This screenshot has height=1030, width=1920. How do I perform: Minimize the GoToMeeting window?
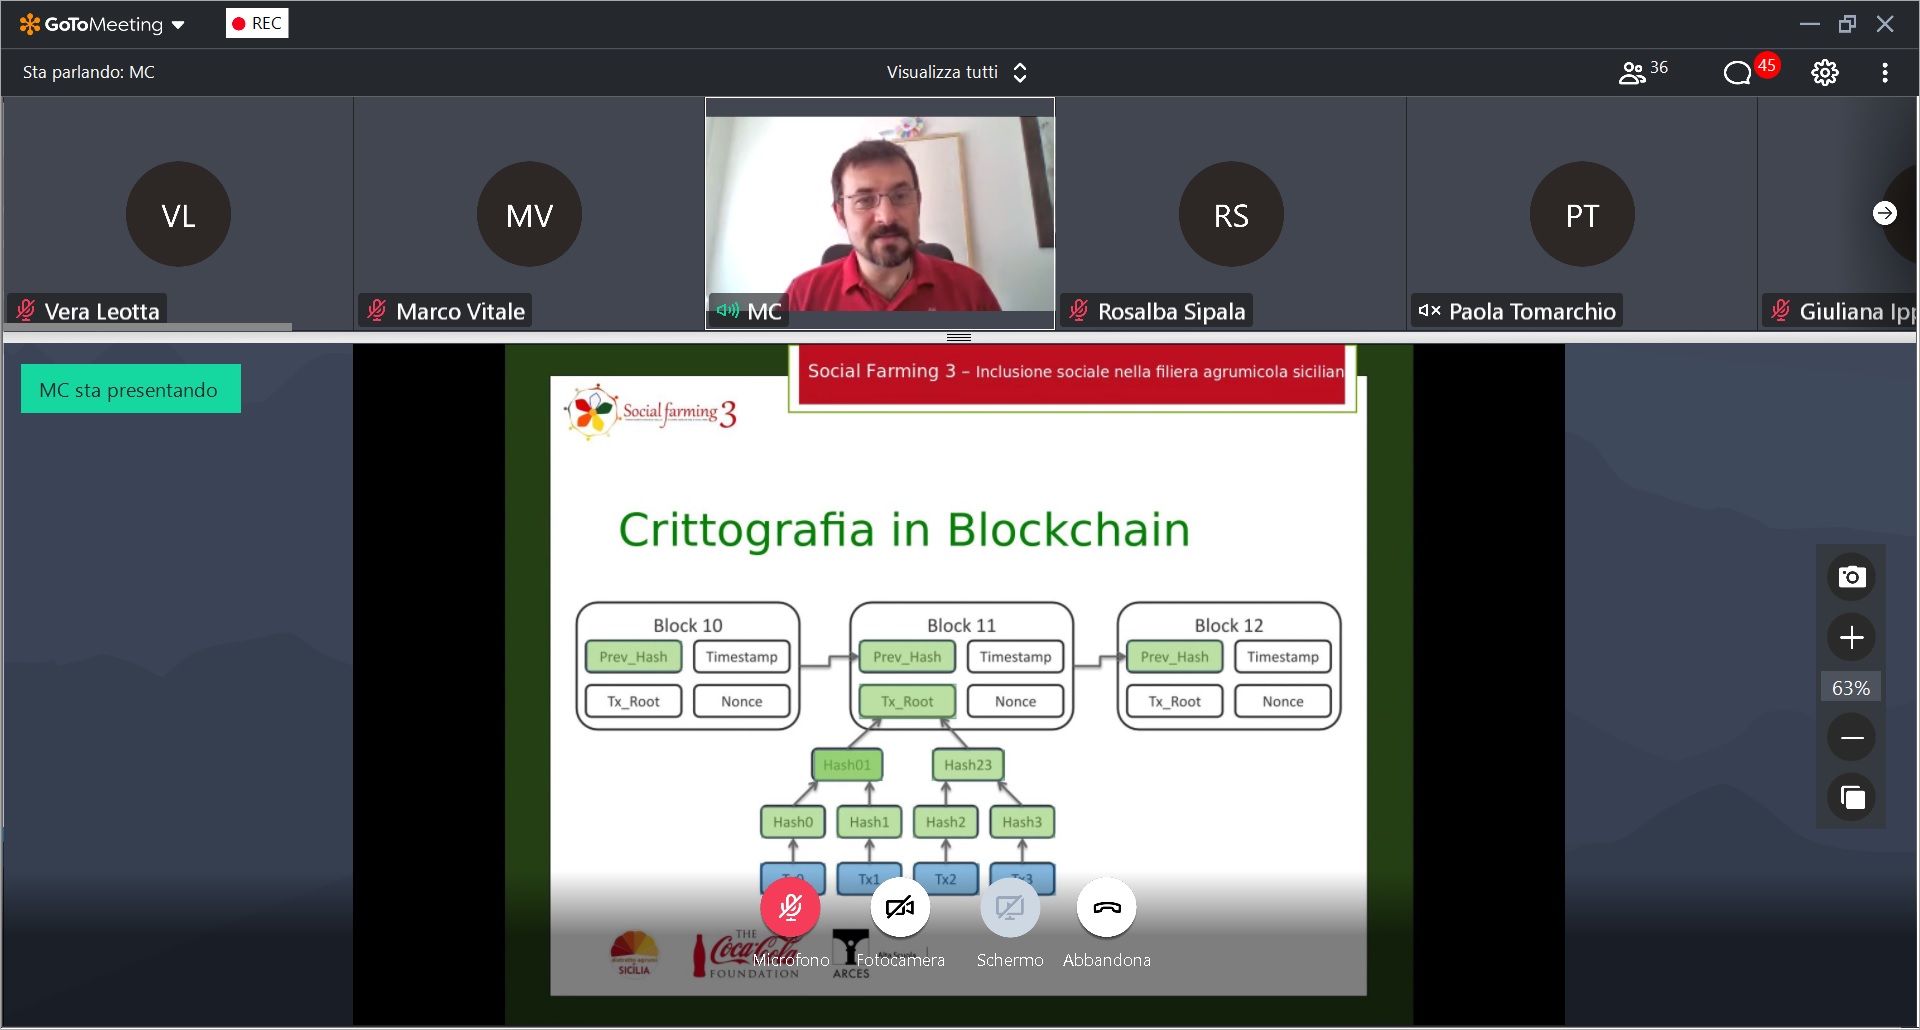(1809, 24)
